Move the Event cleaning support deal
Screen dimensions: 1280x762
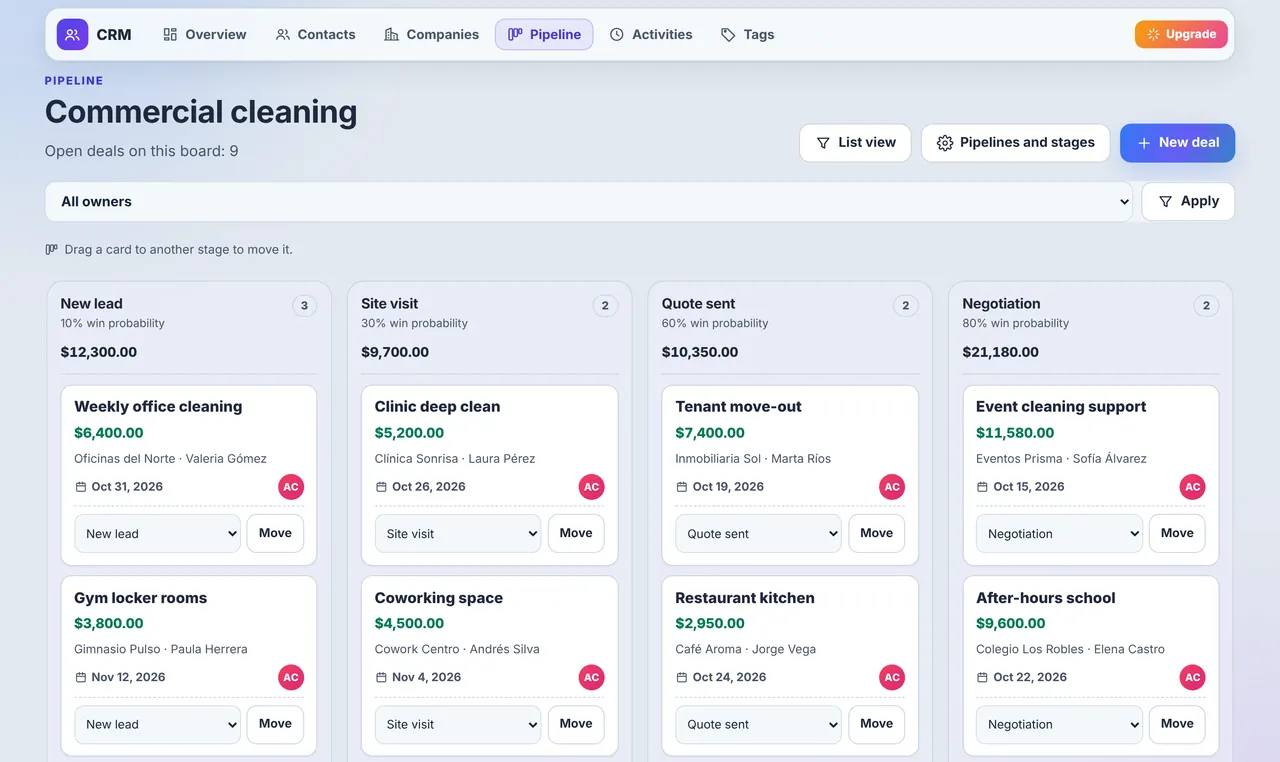point(1177,533)
